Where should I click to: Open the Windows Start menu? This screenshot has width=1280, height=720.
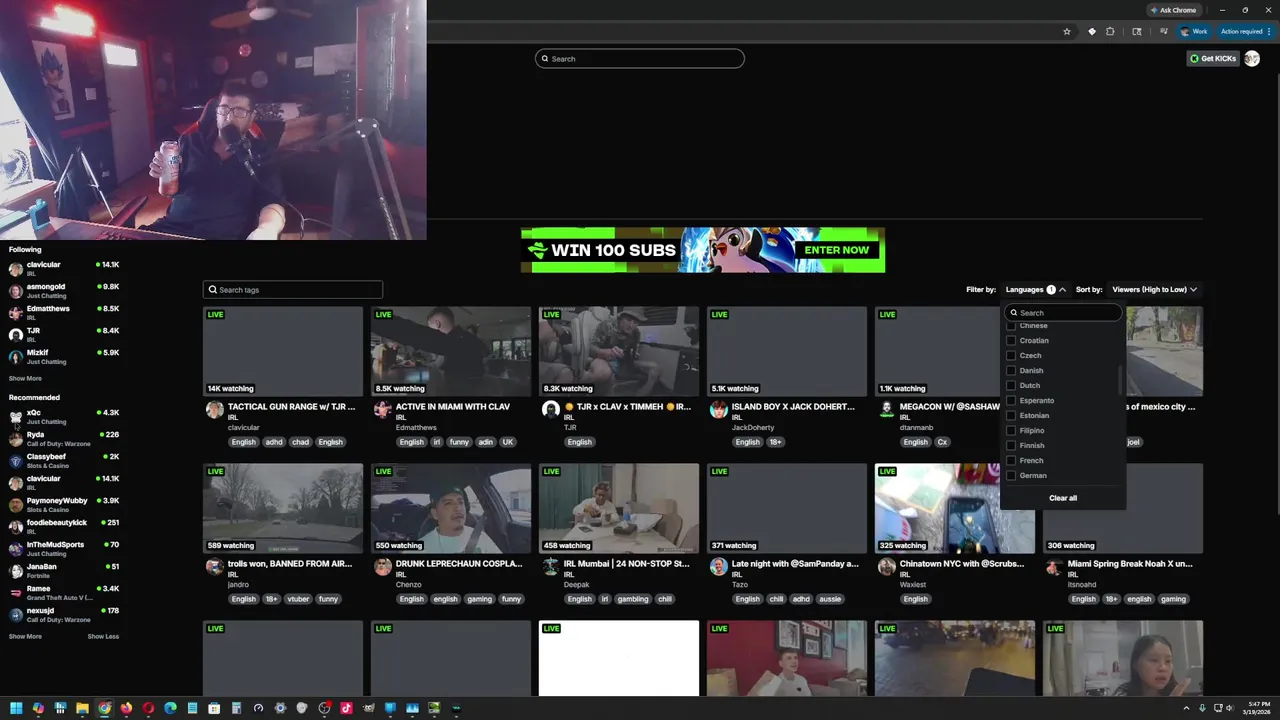(x=16, y=708)
